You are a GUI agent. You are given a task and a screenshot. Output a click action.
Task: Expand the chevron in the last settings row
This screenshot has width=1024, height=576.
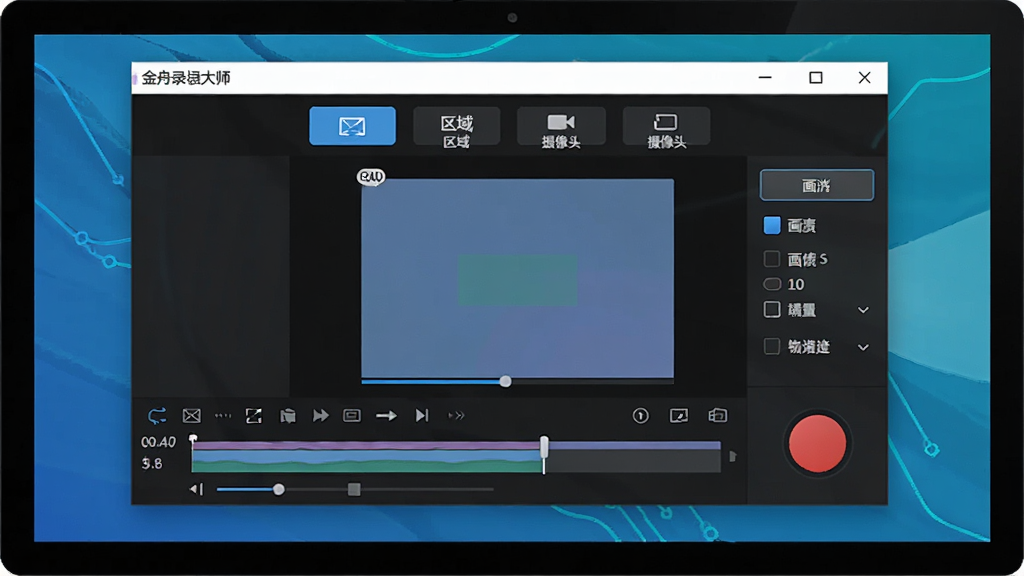pyautogui.click(x=863, y=347)
